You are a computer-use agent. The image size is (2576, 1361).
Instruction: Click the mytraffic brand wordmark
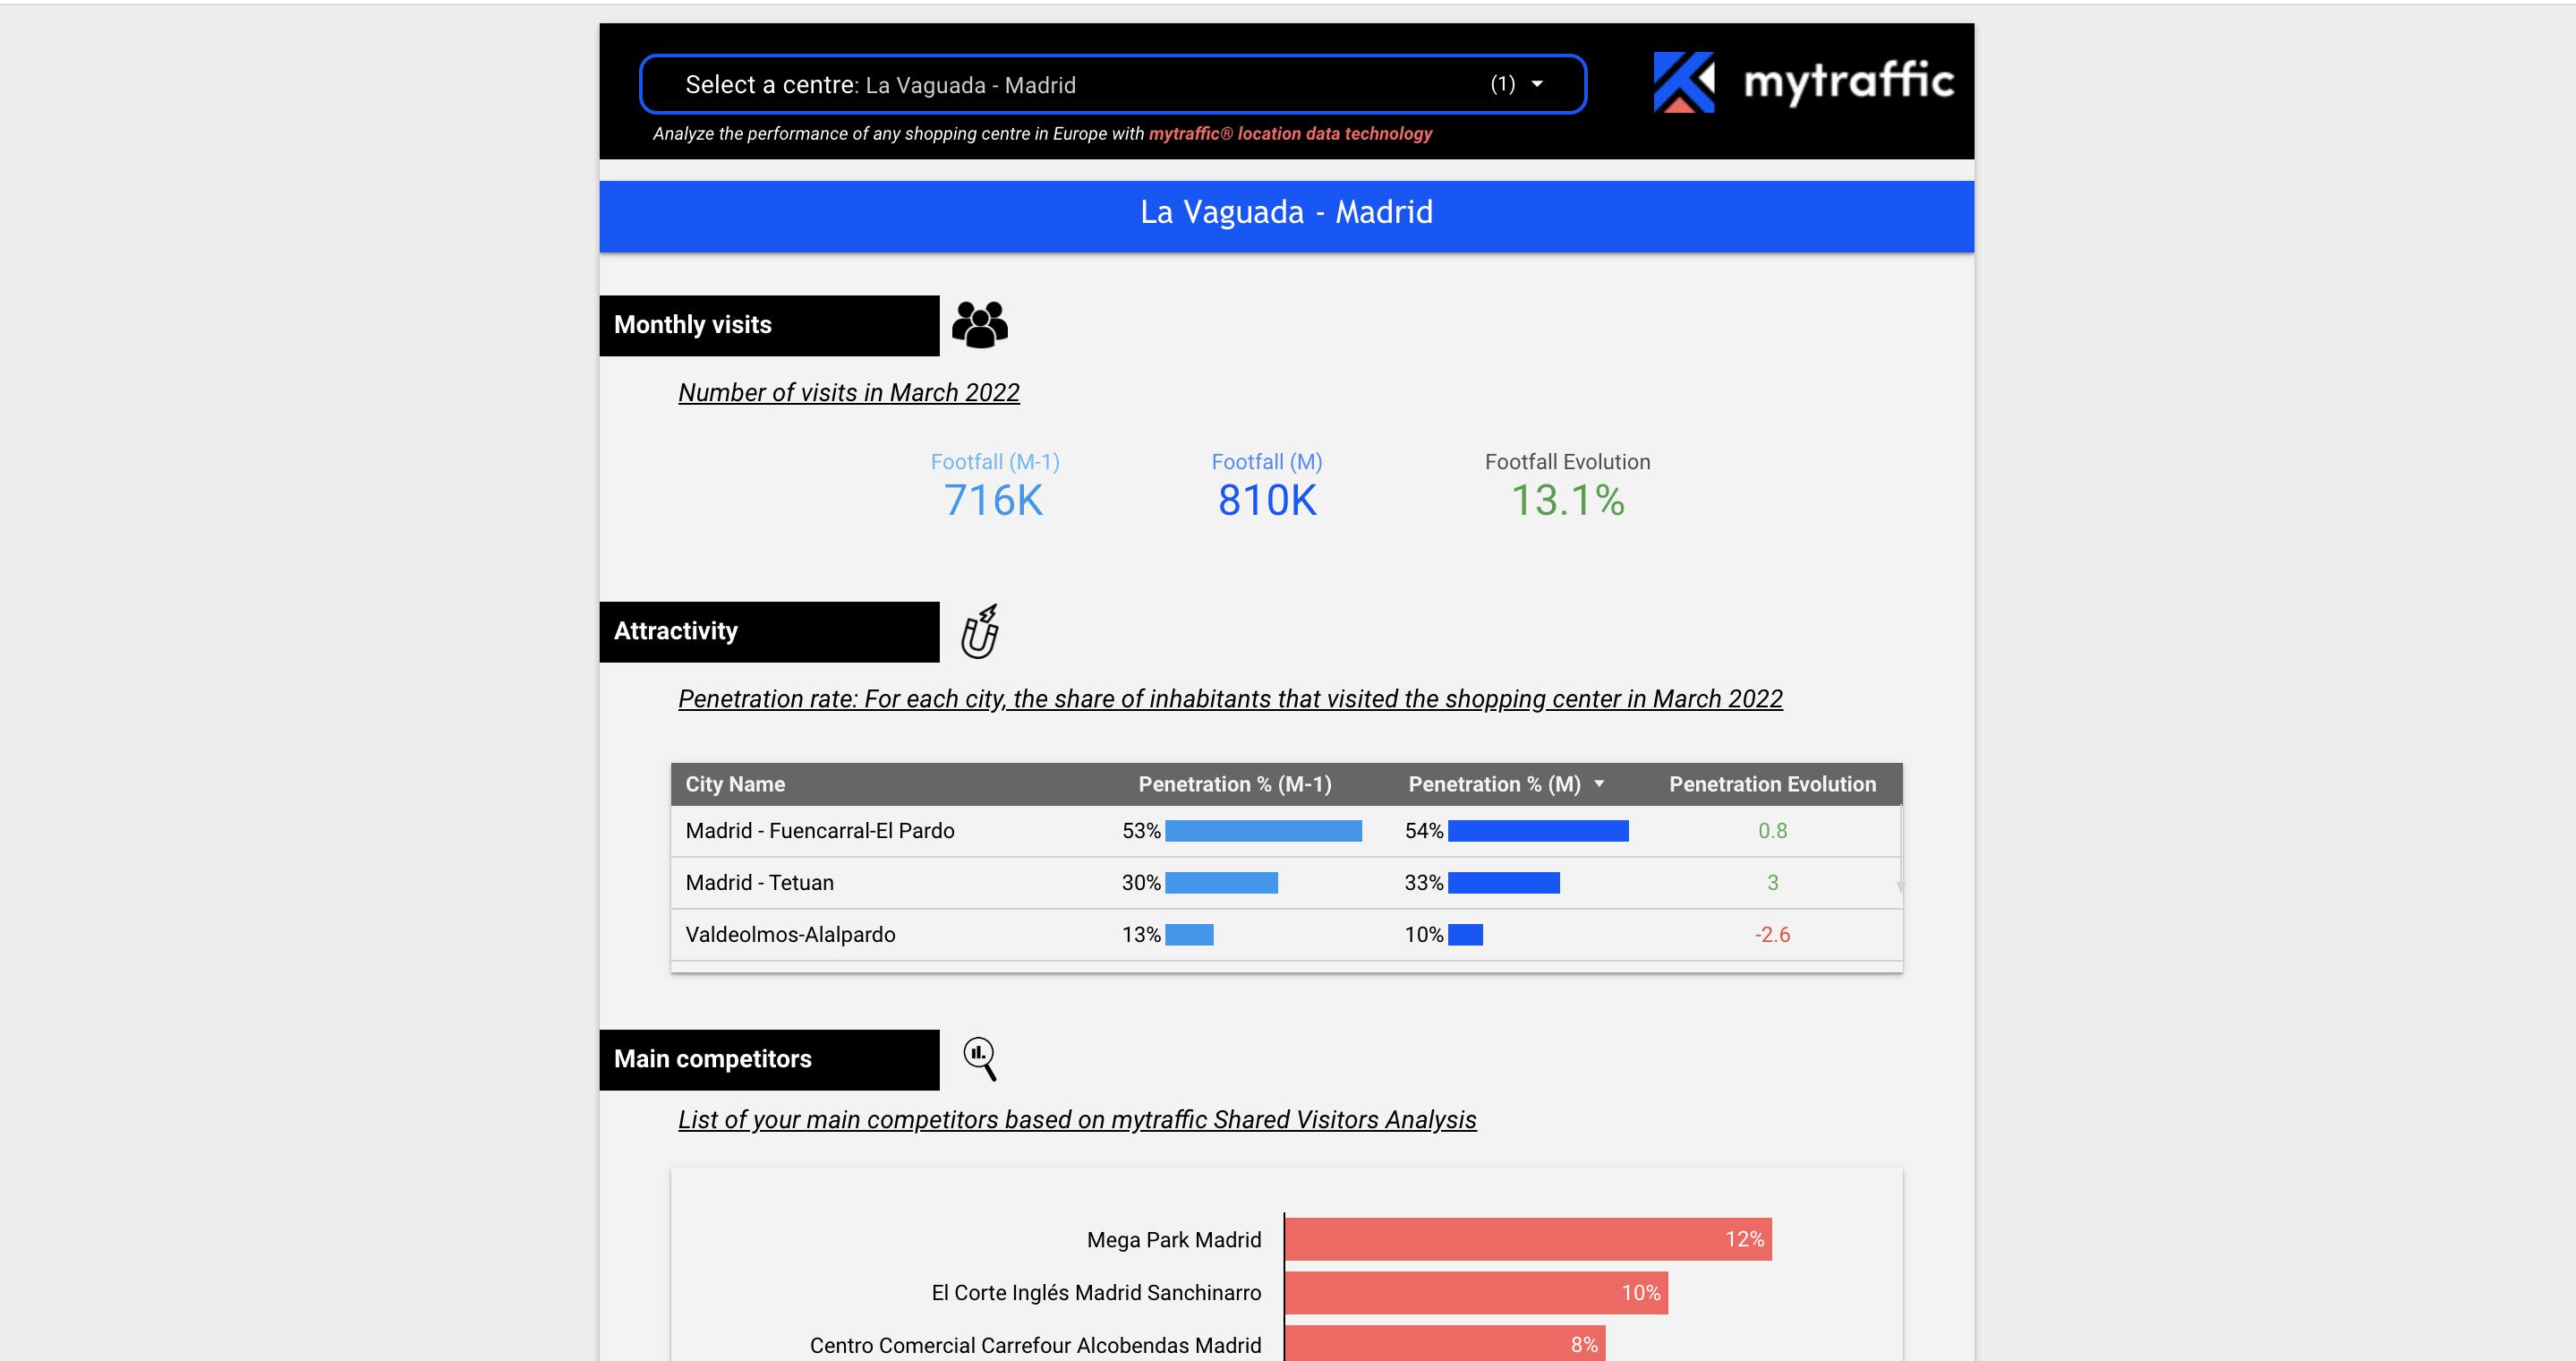1848,81
